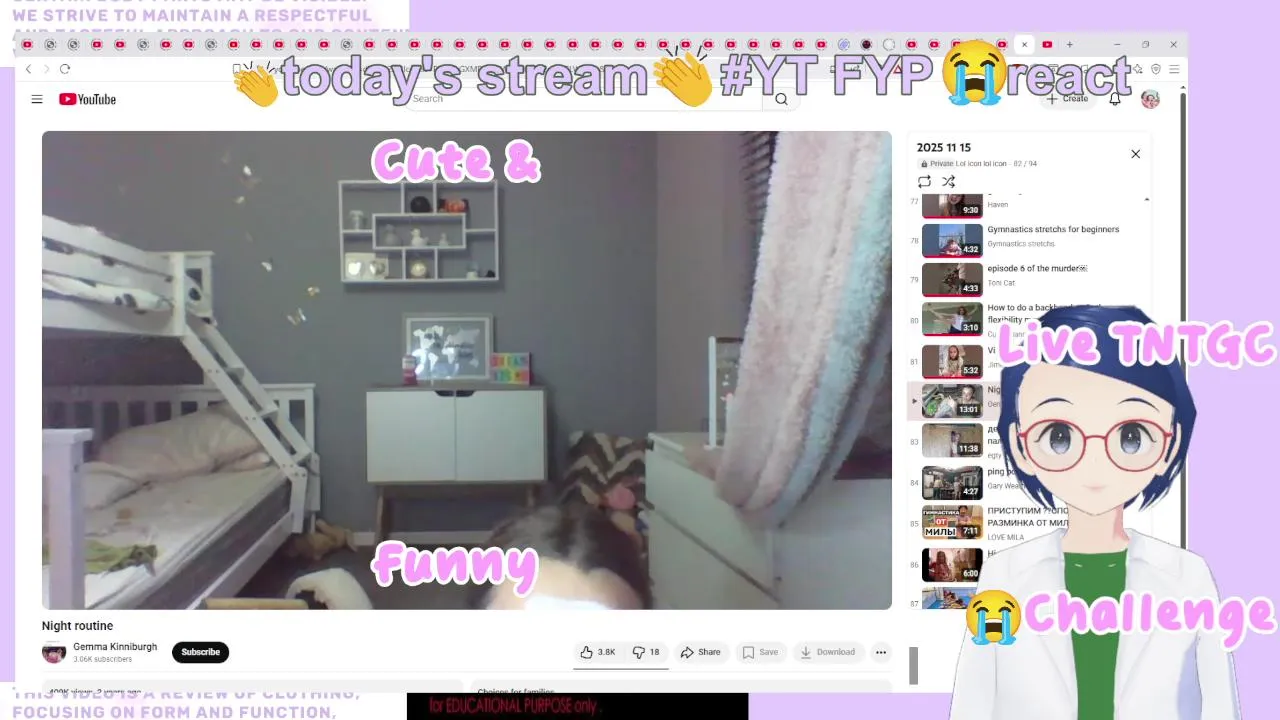Save the video to a playlist
The height and width of the screenshot is (720, 1280).
tap(760, 652)
